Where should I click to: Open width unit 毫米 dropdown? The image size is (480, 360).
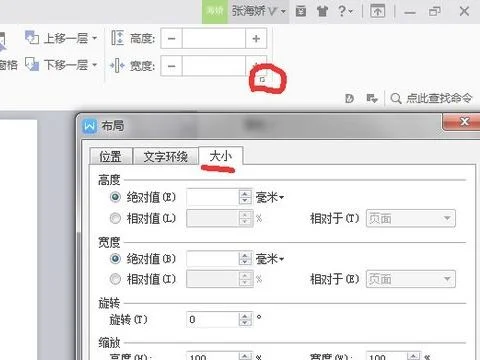[270, 259]
